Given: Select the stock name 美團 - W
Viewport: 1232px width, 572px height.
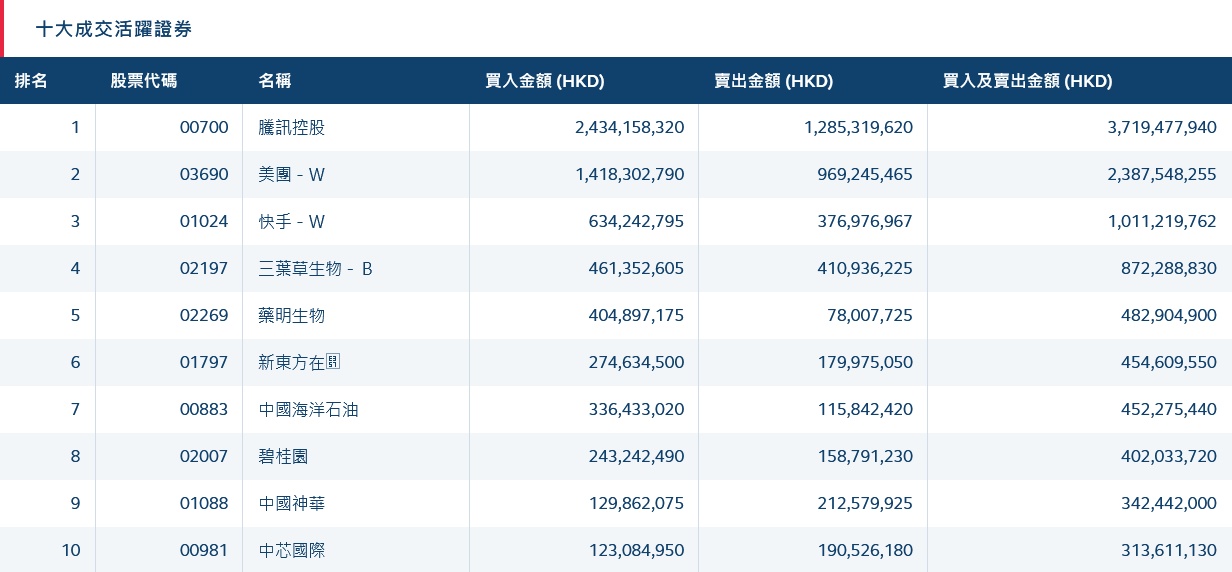Looking at the screenshot, I should point(291,174).
